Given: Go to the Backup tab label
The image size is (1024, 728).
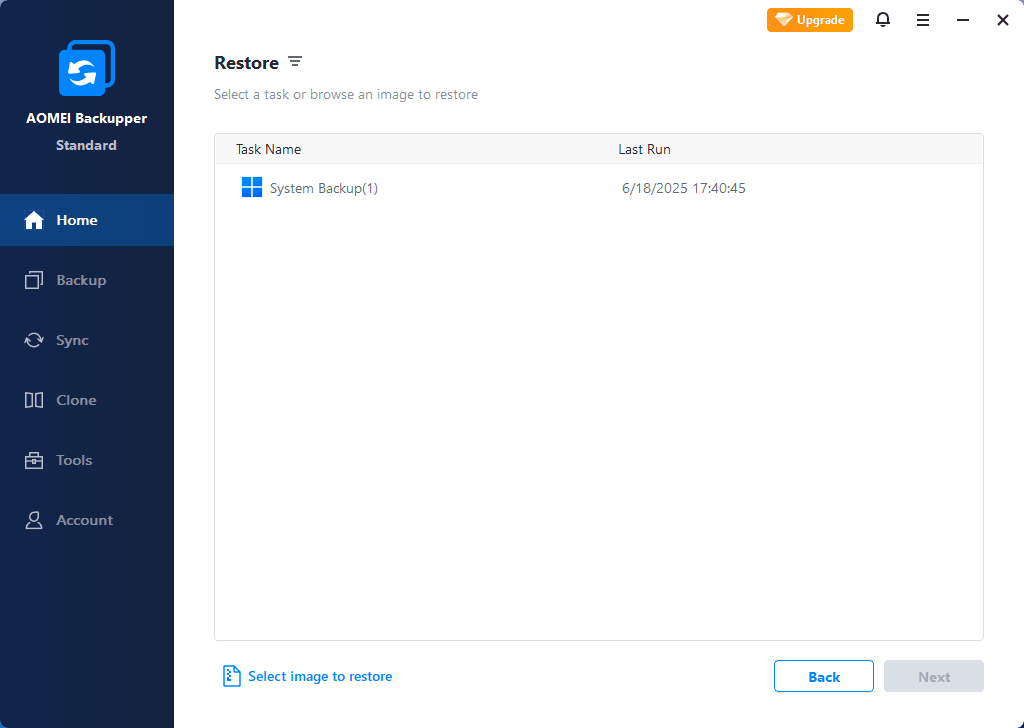Looking at the screenshot, I should (x=81, y=280).
